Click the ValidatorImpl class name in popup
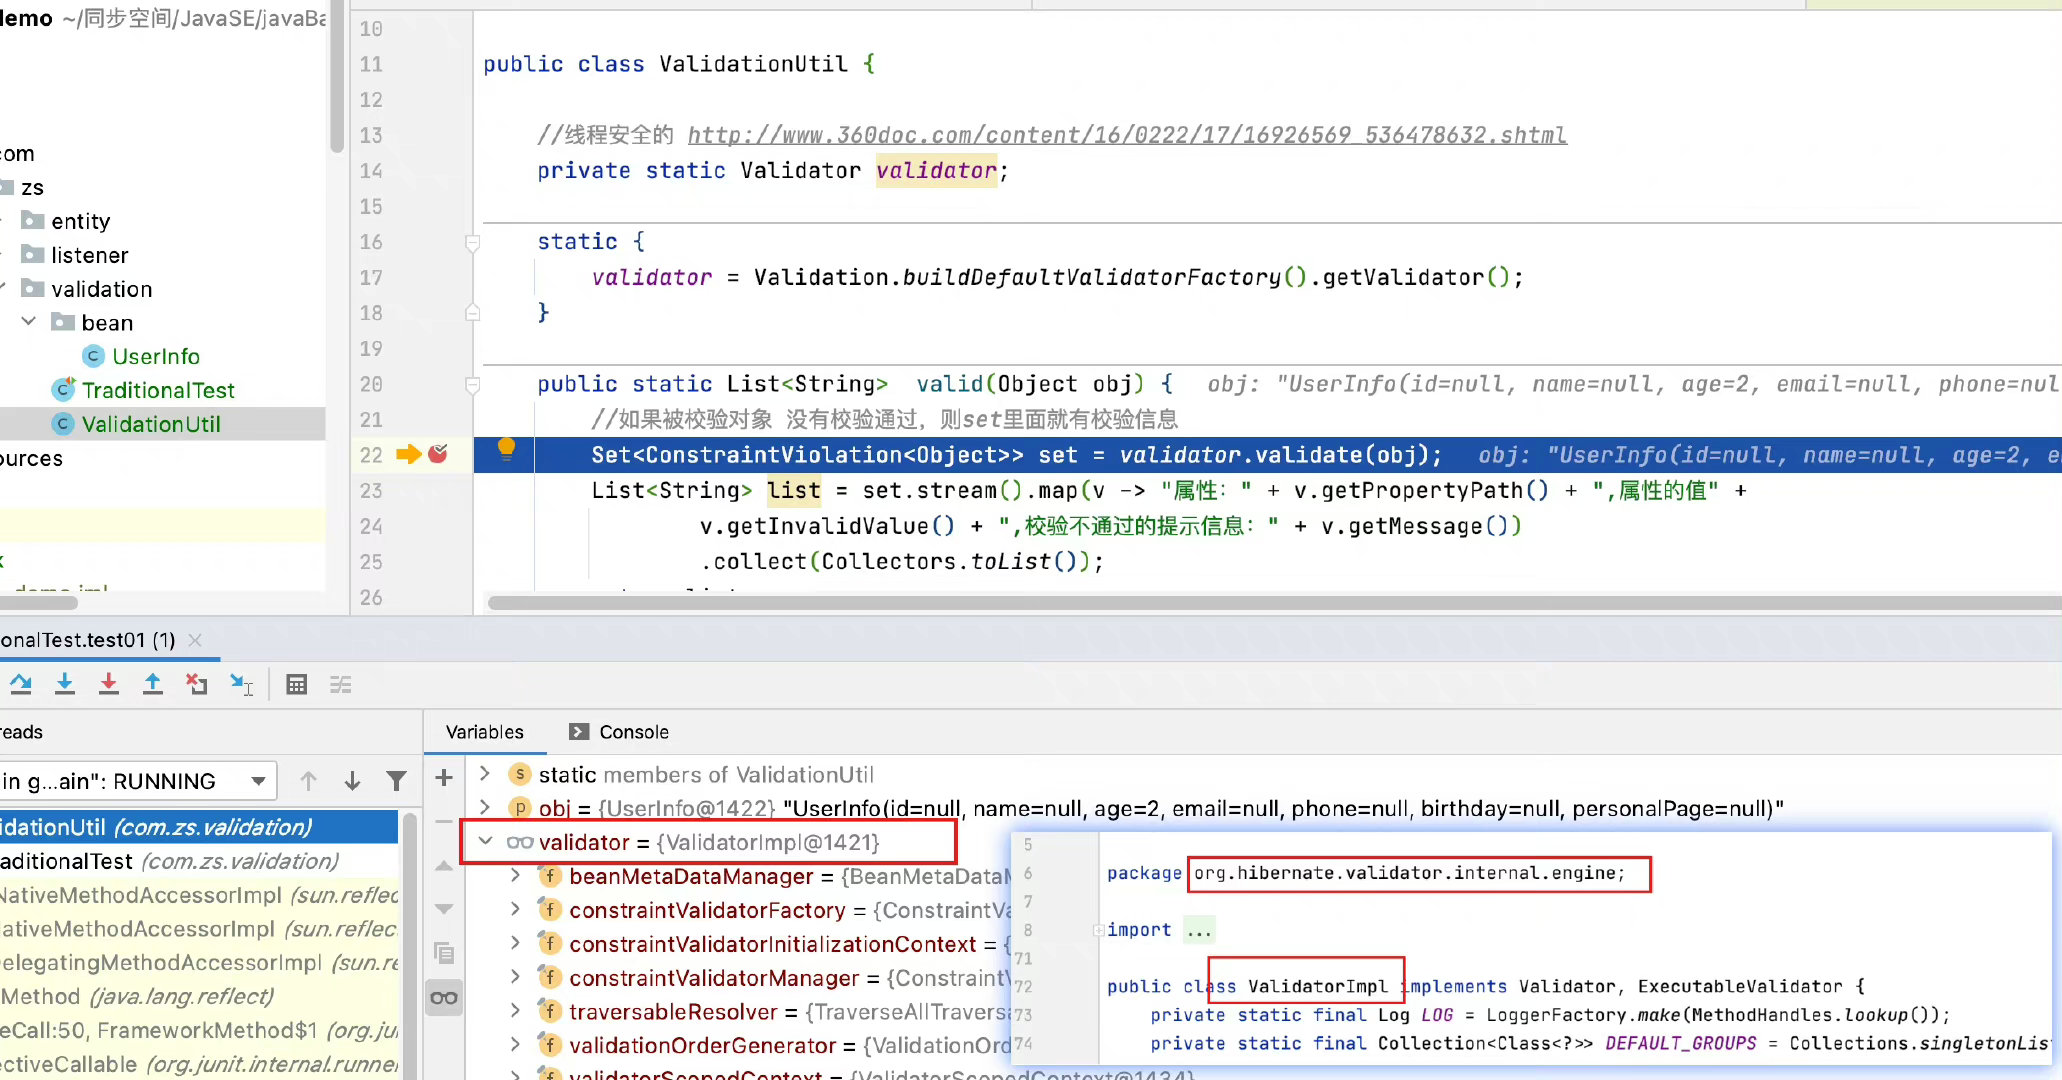 [1317, 986]
